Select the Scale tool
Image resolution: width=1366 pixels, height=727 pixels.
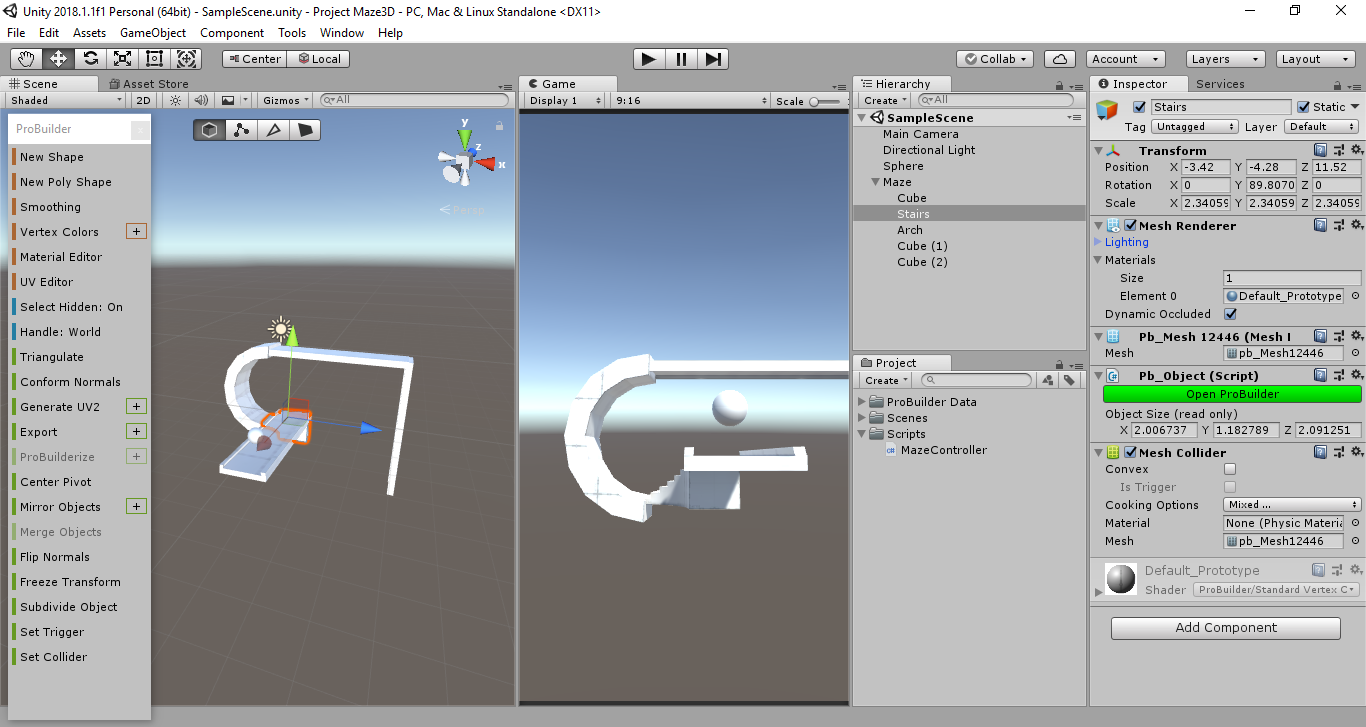tap(122, 59)
